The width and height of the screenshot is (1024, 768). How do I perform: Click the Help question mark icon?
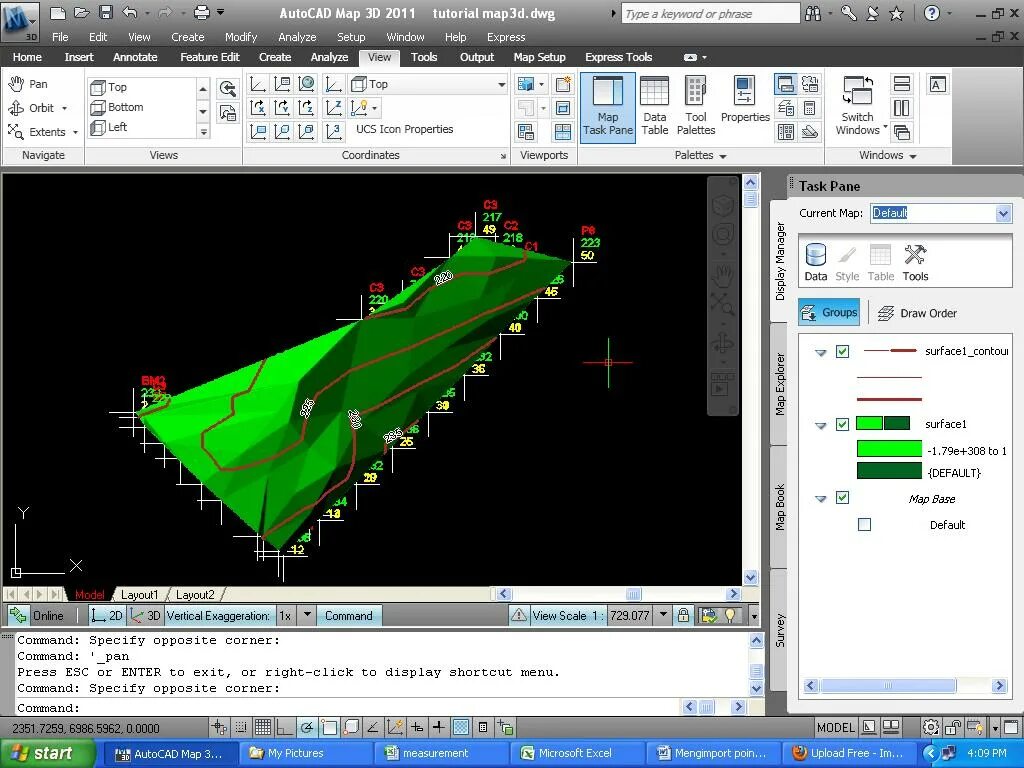pos(932,13)
